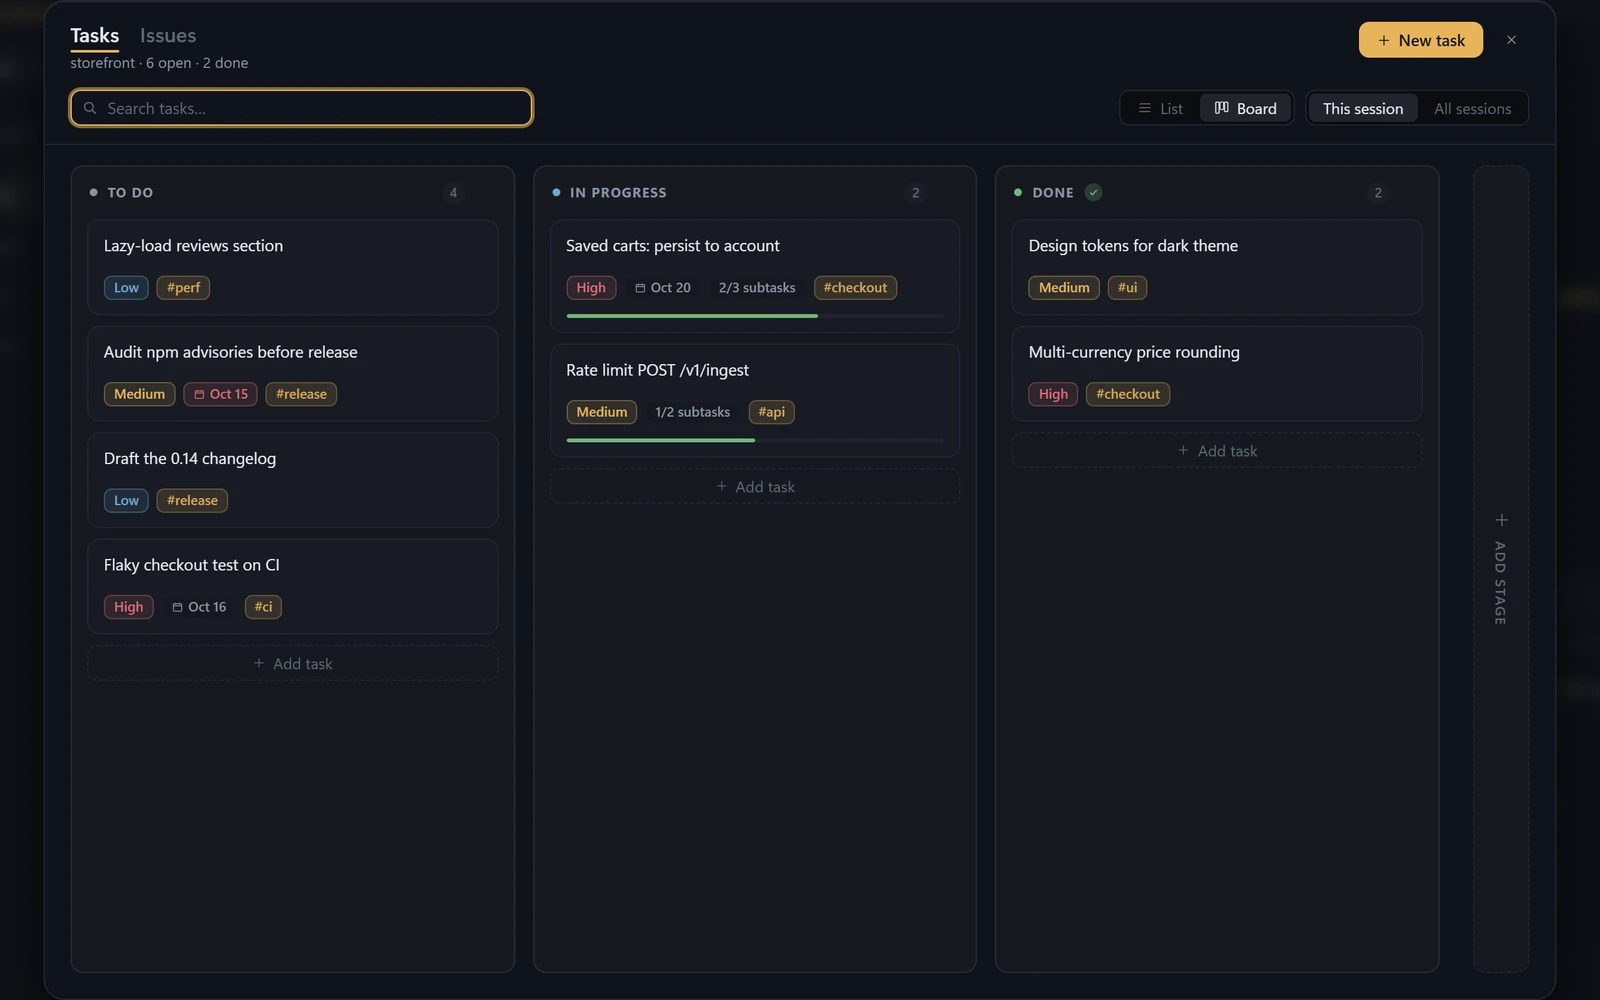Screen dimensions: 1600x1000
Task: Open Draft the 0.14 changelog task
Action: (x=293, y=480)
